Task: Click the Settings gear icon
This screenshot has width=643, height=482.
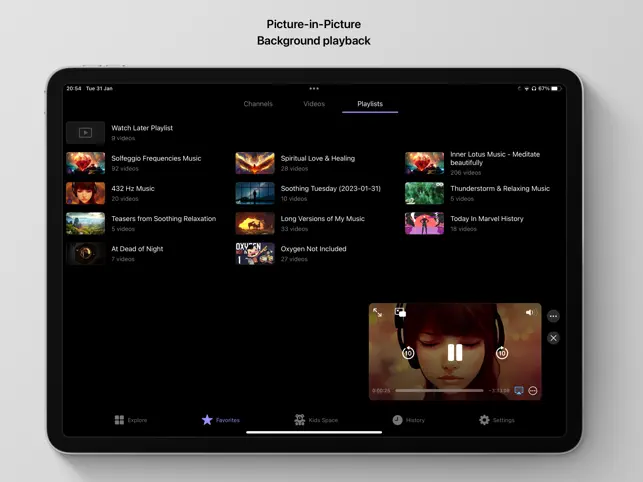Action: pyautogui.click(x=484, y=420)
